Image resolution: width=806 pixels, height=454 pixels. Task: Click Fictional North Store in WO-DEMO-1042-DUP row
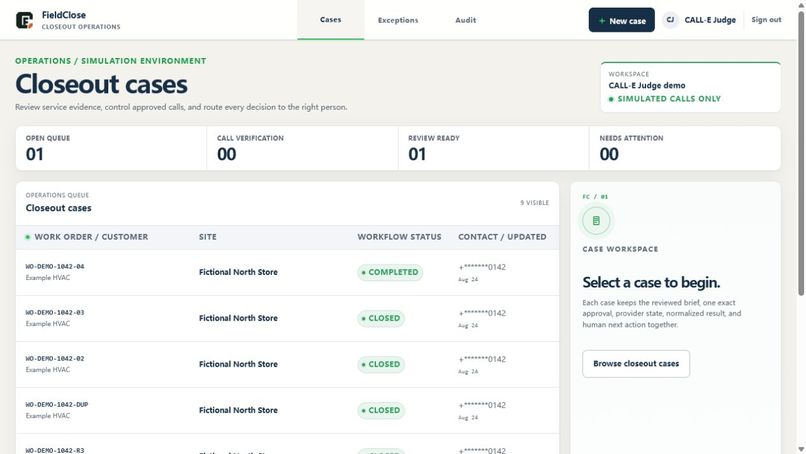238,410
